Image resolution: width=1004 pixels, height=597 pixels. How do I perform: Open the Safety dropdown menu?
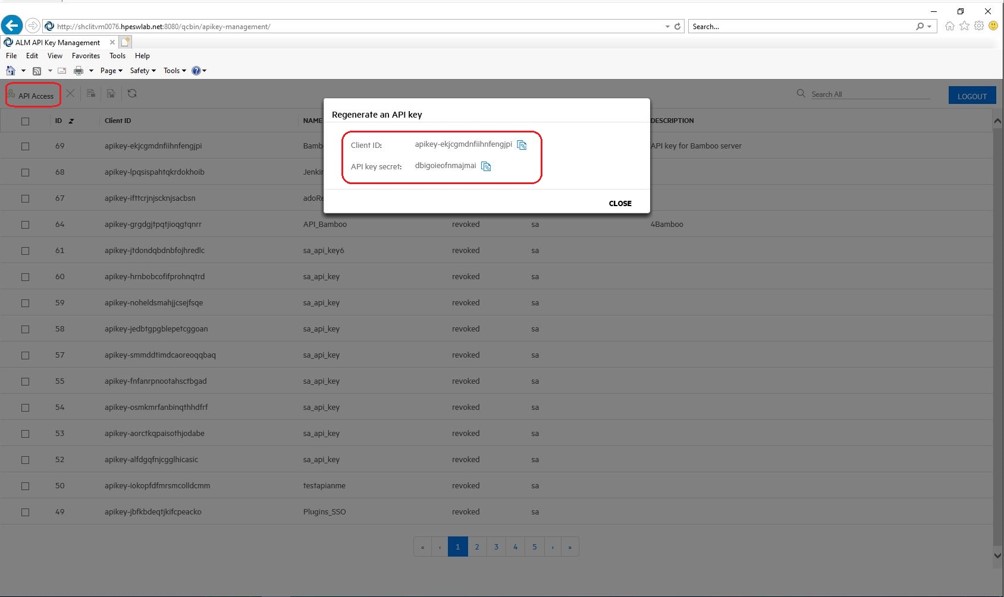click(140, 70)
